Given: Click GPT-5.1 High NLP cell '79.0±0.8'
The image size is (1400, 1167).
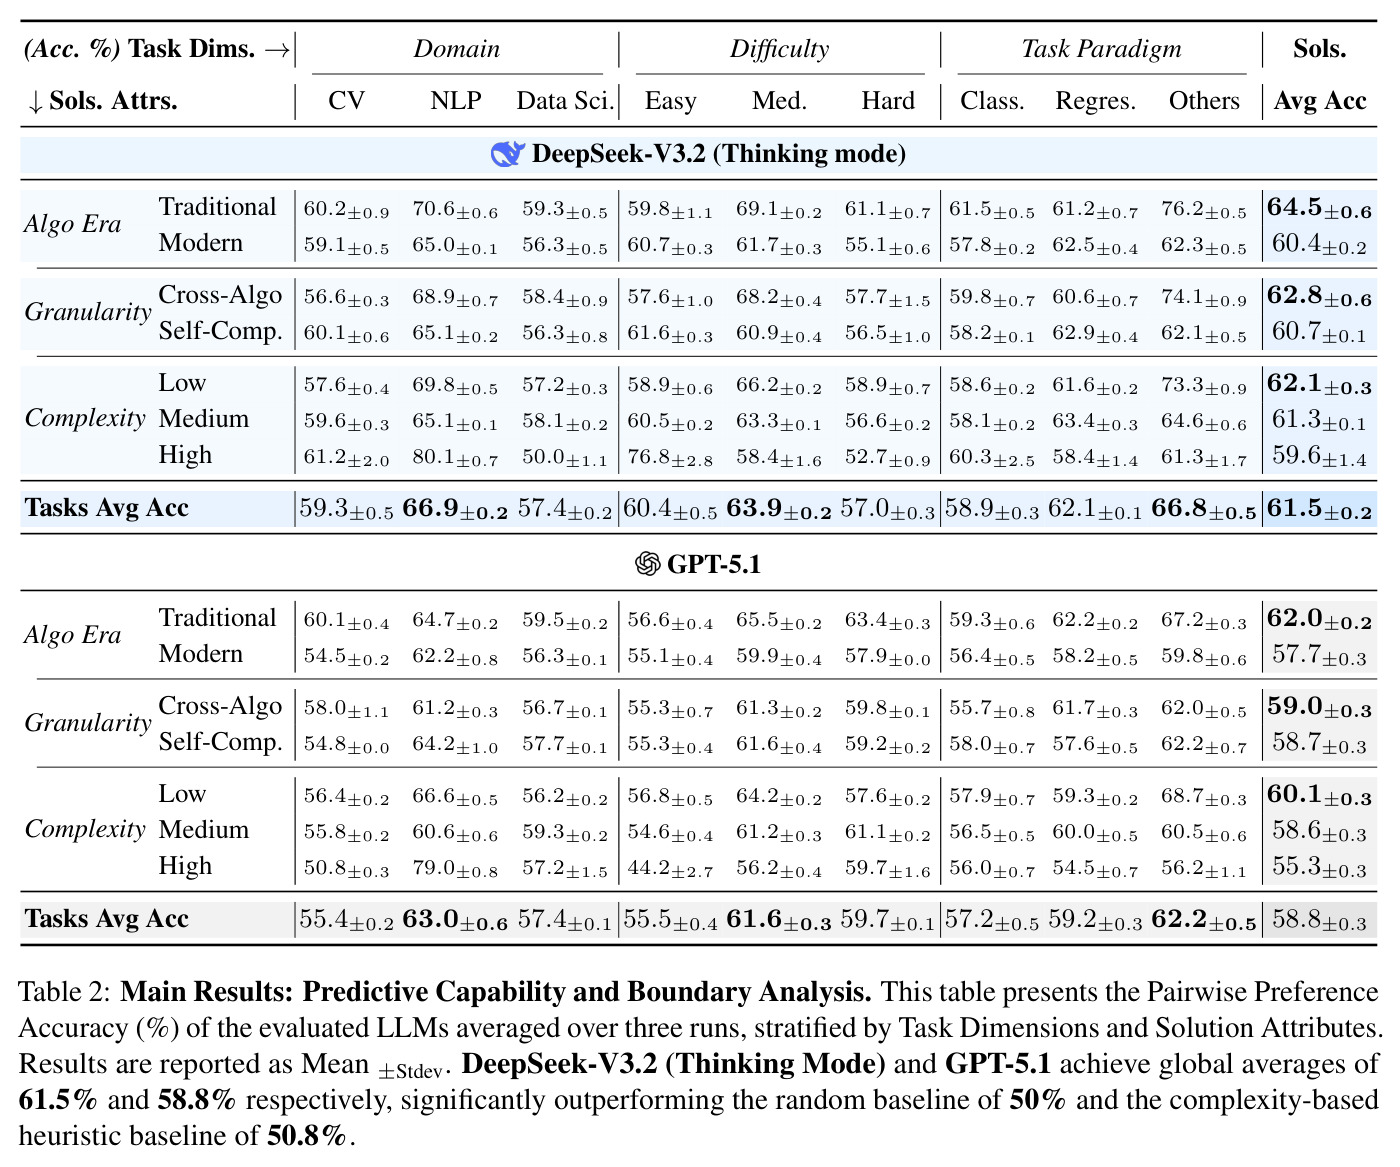Looking at the screenshot, I should (x=455, y=868).
